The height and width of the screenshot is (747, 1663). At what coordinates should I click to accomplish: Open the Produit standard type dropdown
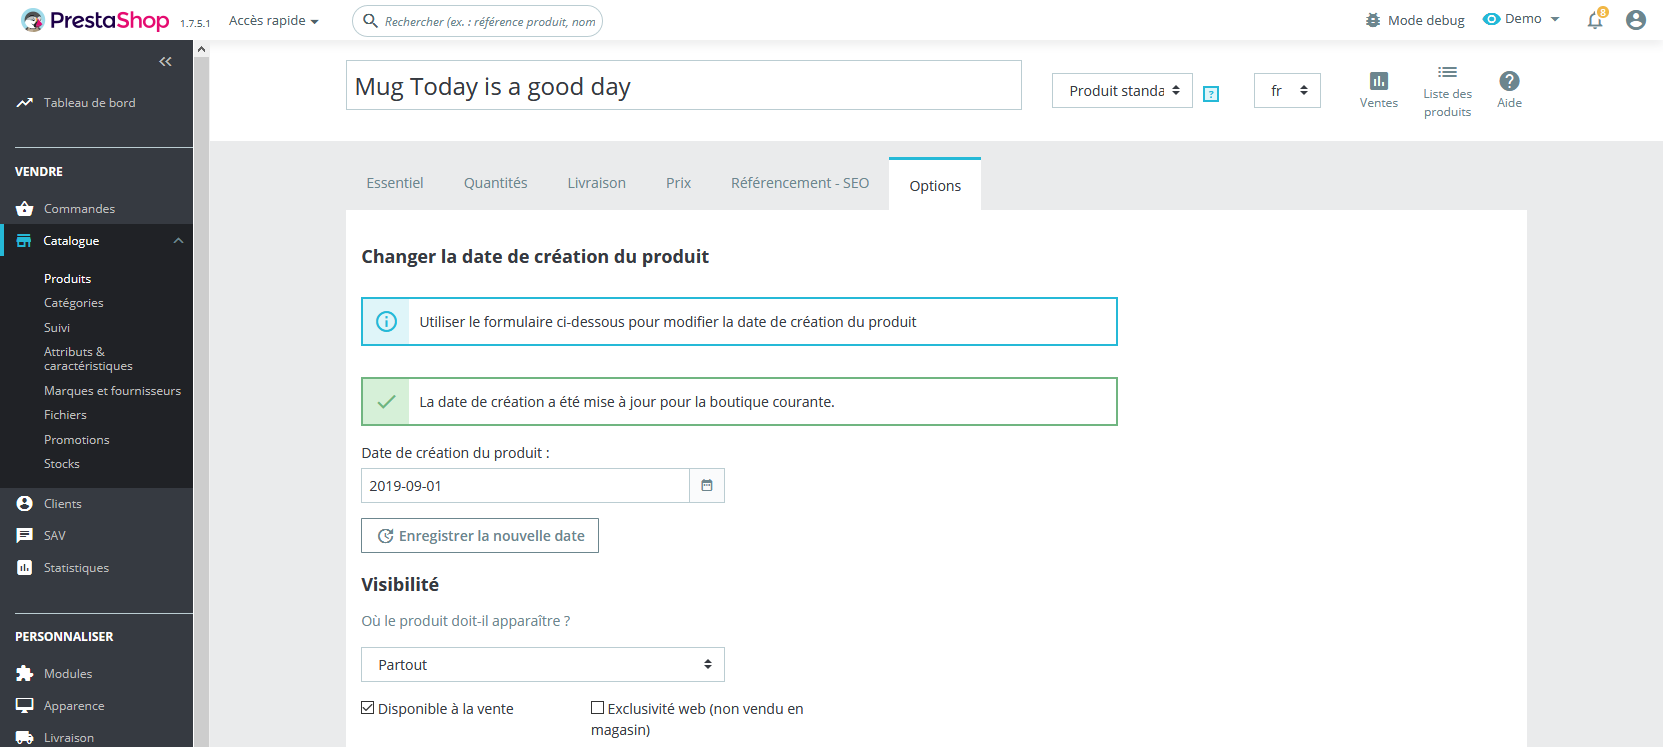1122,91
